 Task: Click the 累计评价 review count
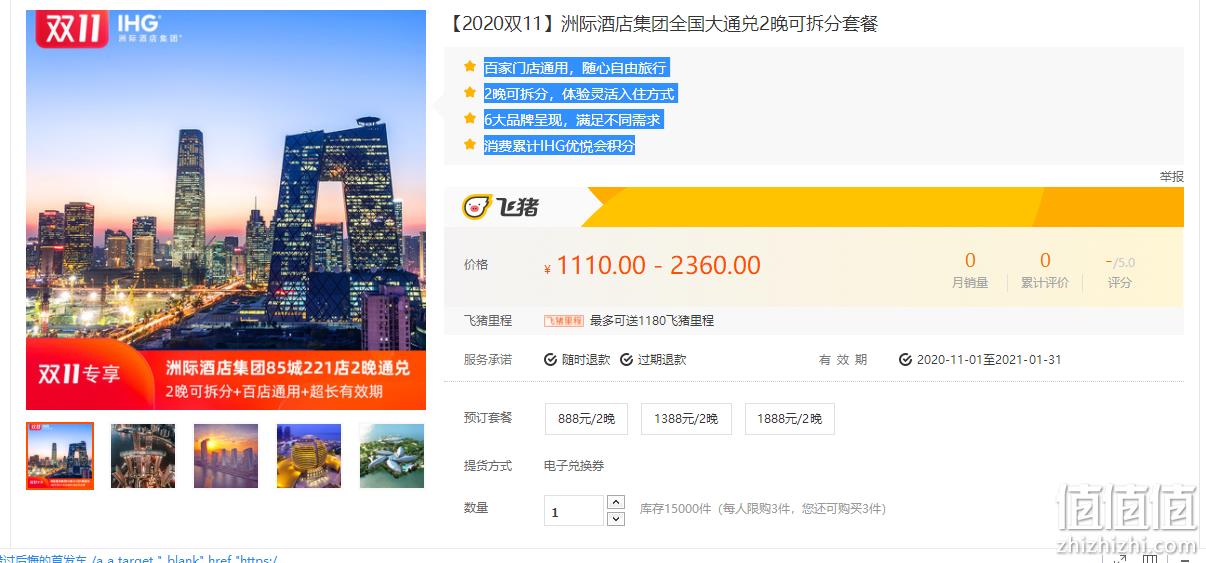[x=1045, y=270]
